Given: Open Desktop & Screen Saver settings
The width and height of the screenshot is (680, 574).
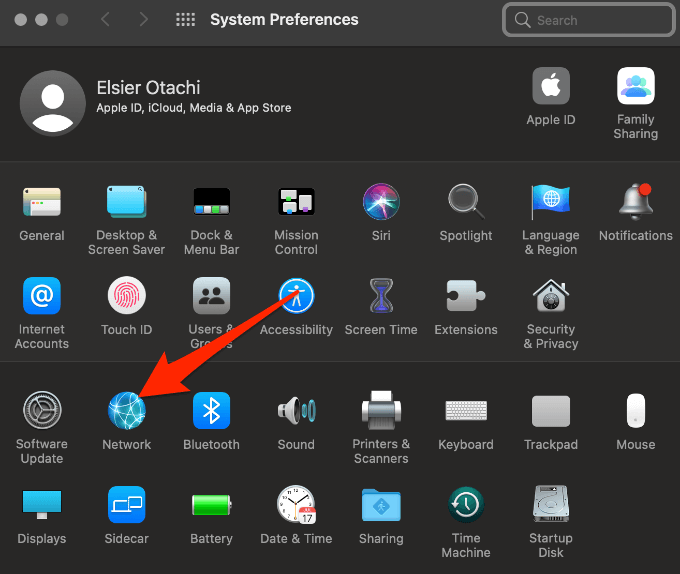Looking at the screenshot, I should point(126,202).
